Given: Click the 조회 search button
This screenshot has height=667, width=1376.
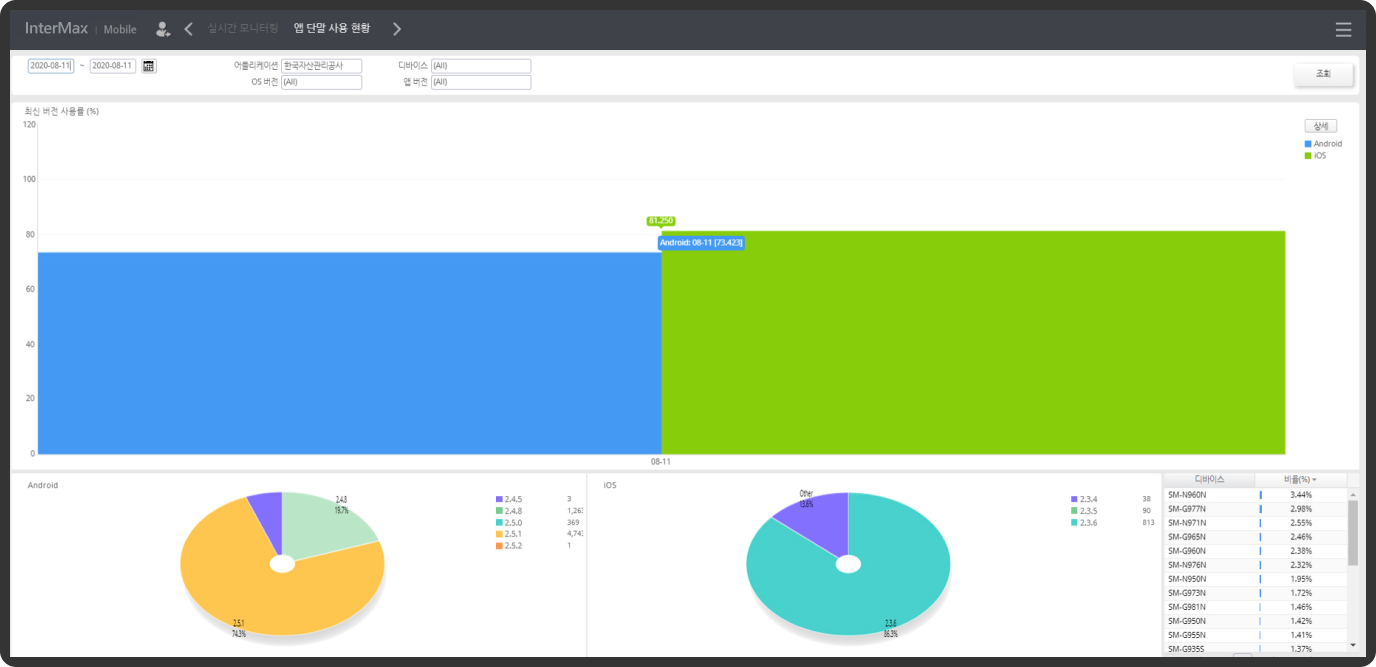Looking at the screenshot, I should [1323, 74].
